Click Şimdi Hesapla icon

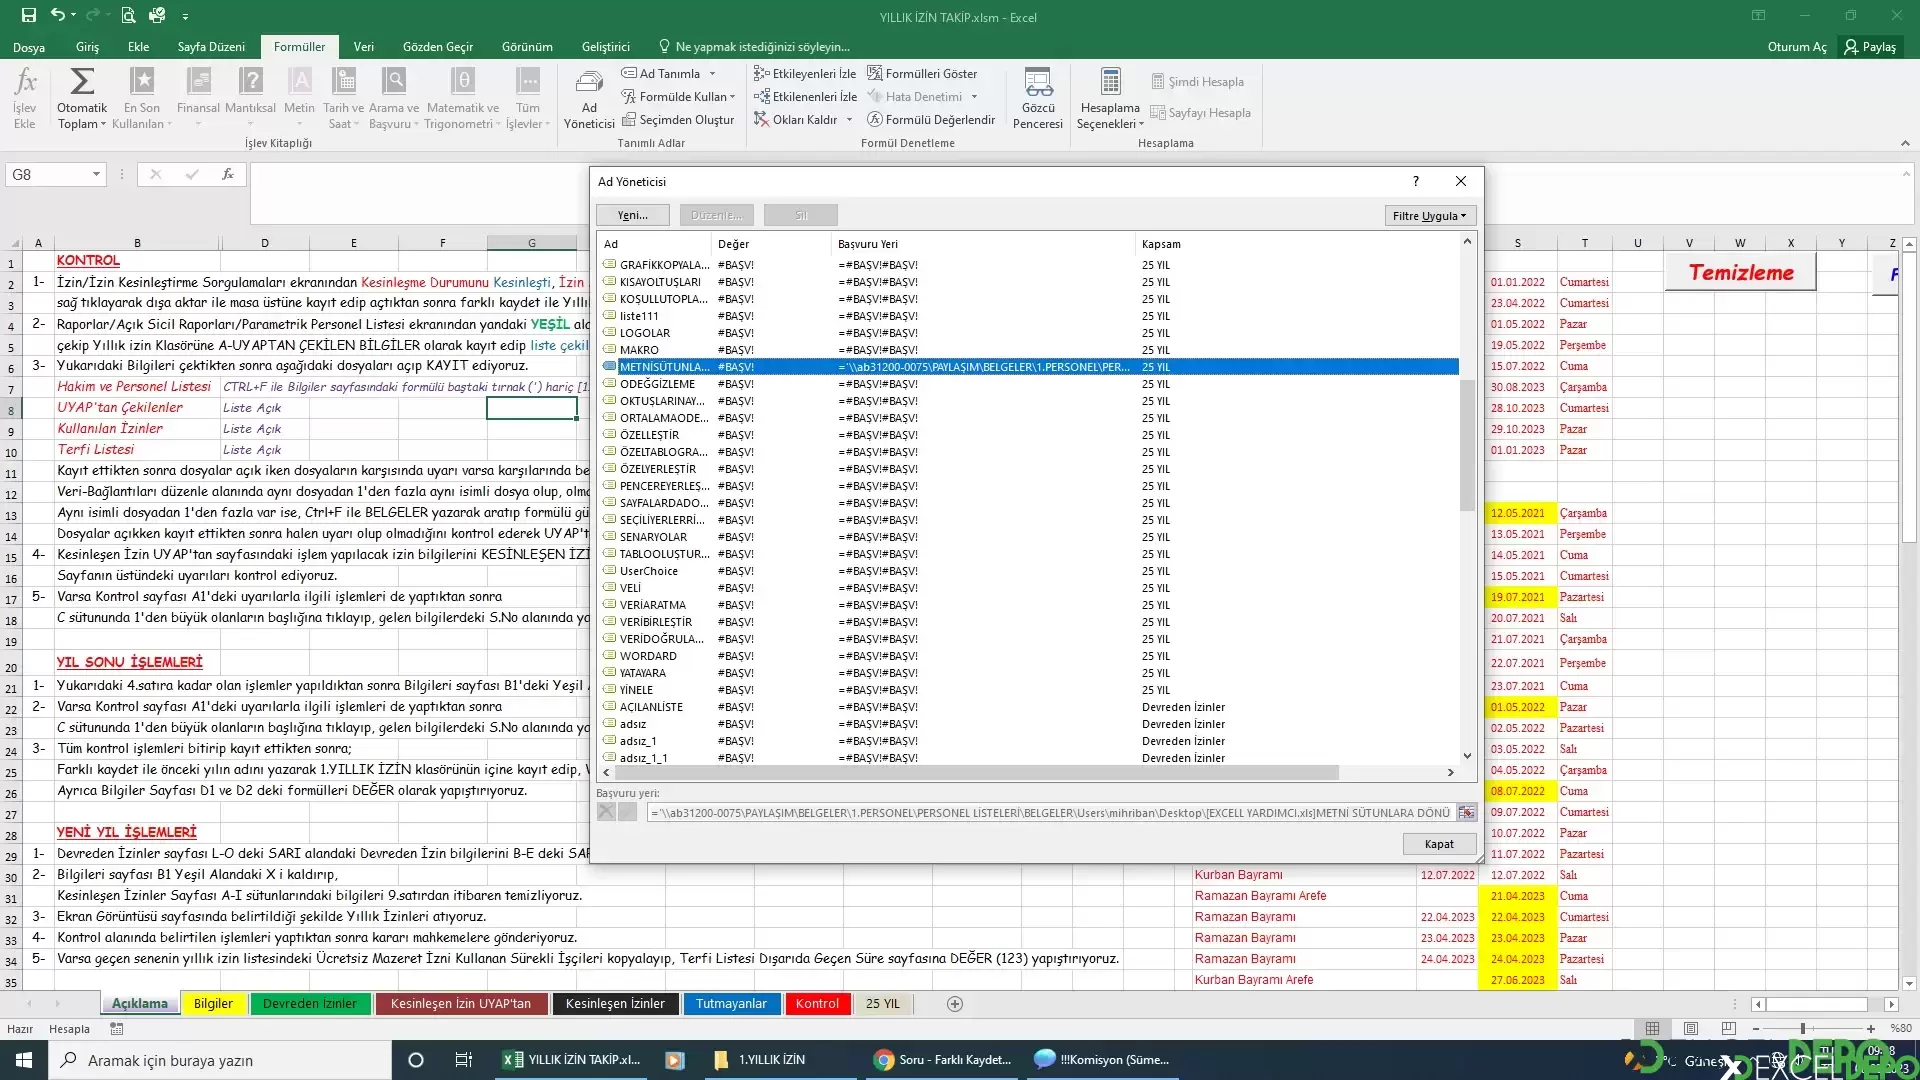[1197, 81]
